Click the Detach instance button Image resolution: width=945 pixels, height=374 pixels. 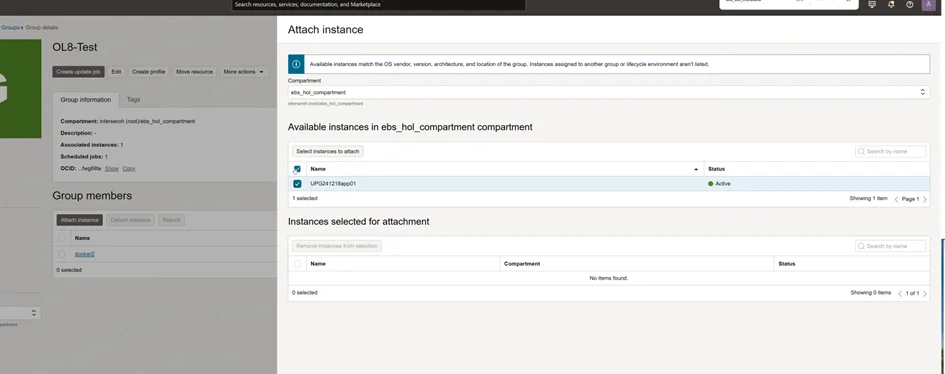pos(130,220)
